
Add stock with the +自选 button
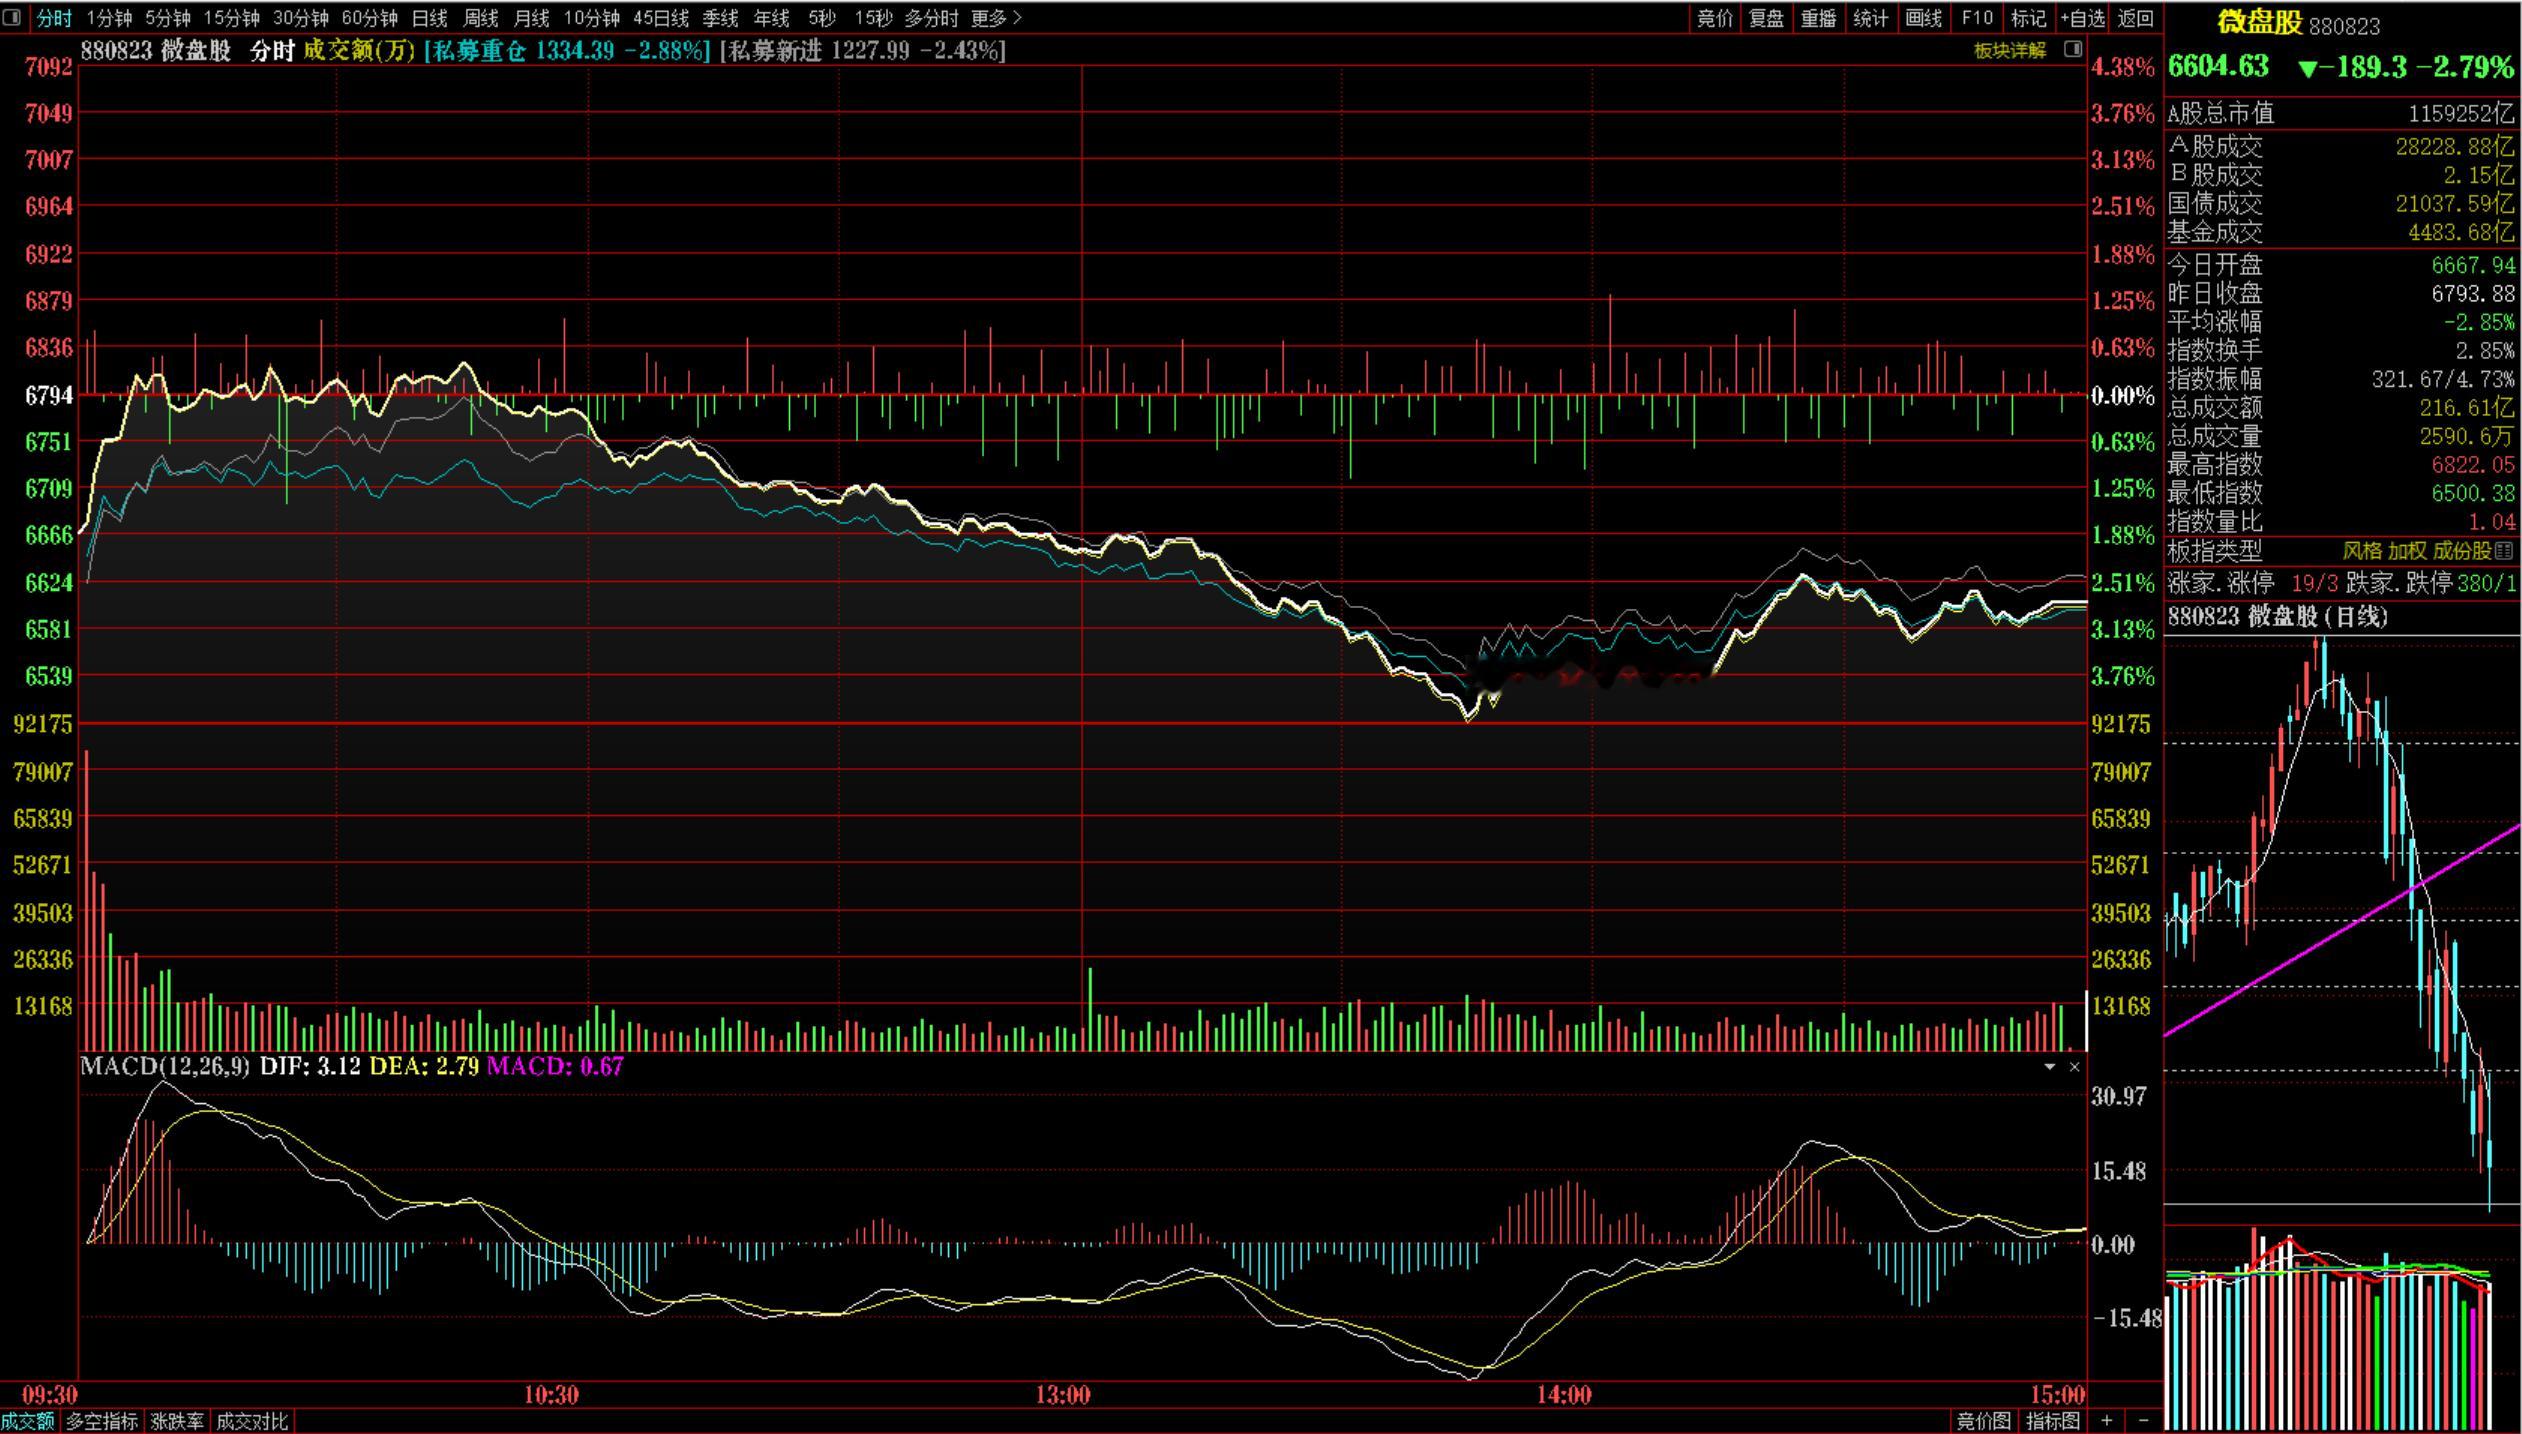(2083, 18)
